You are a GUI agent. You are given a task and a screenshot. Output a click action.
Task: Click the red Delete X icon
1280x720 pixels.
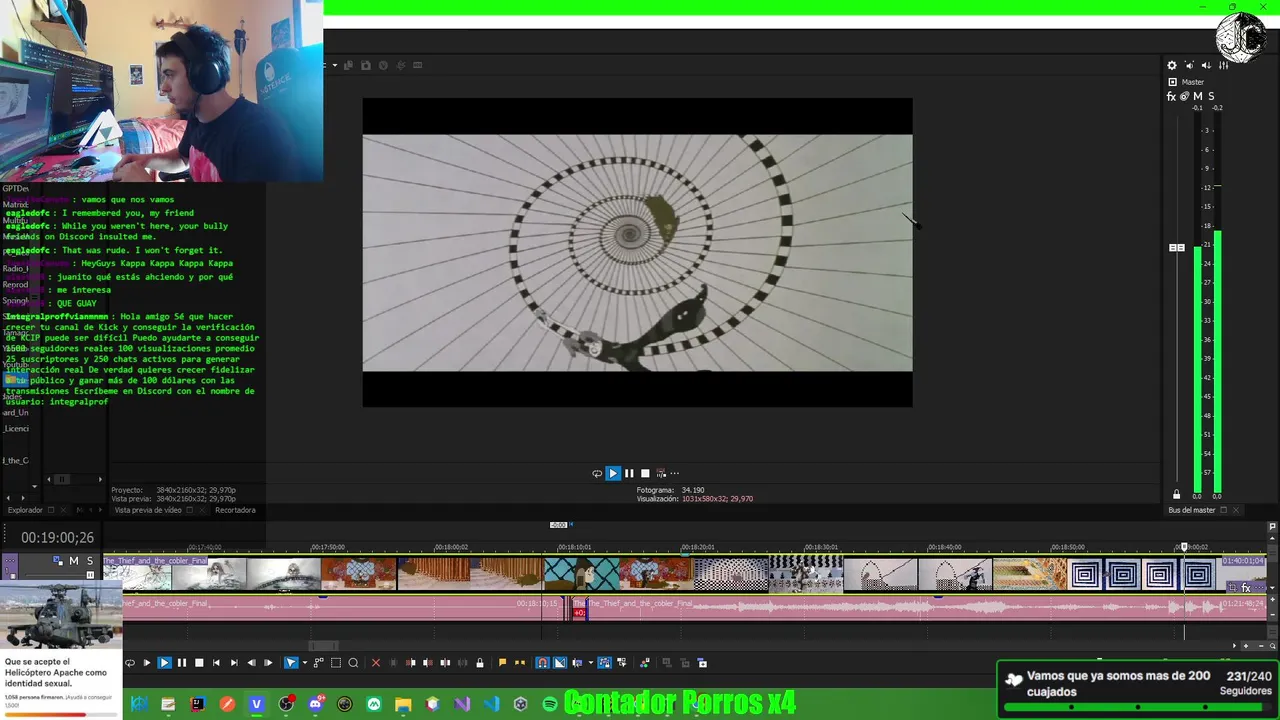pyautogui.click(x=376, y=662)
